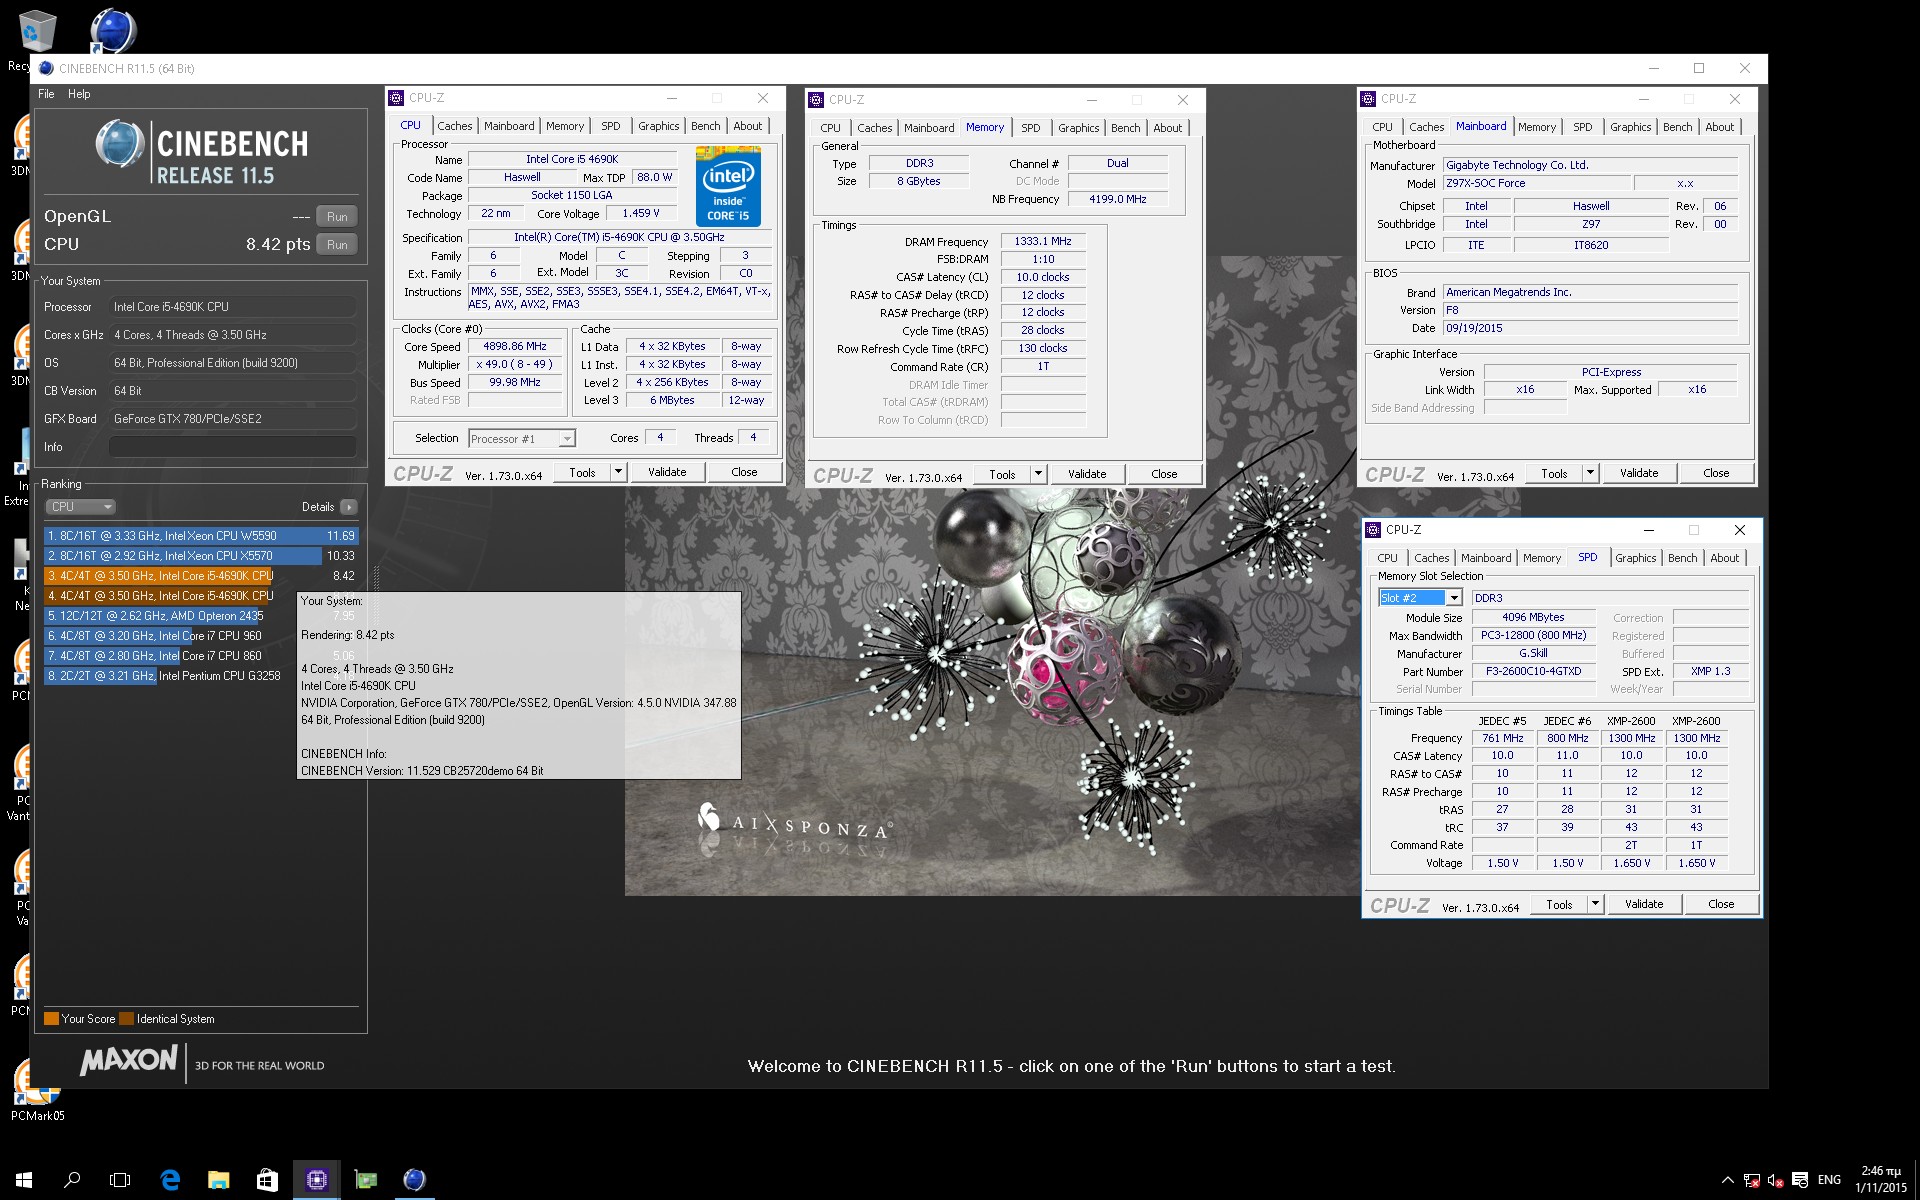Viewport: 1920px width, 1200px height.
Task: Open Cinebench File menu
Action: tap(46, 94)
